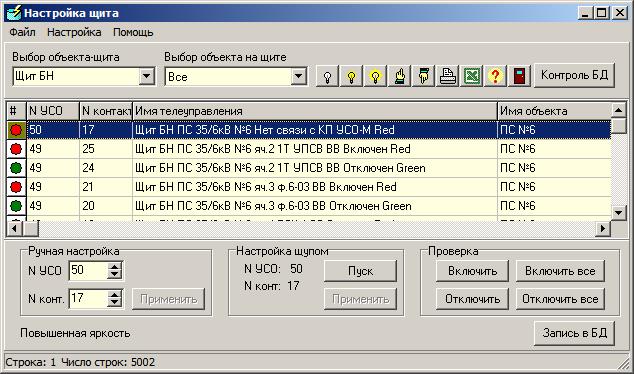Click the N конт. input field
Image resolution: width=634 pixels, height=374 pixels.
click(x=89, y=299)
